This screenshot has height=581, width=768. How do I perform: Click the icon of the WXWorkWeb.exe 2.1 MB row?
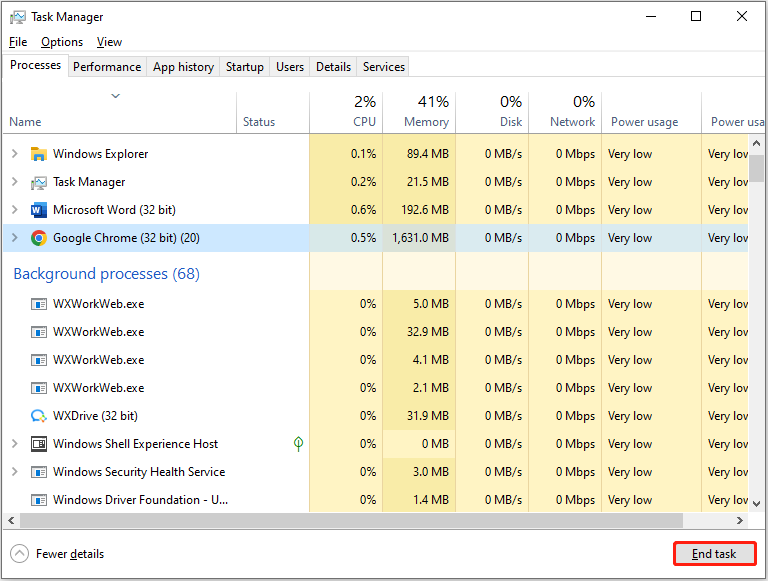(39, 388)
